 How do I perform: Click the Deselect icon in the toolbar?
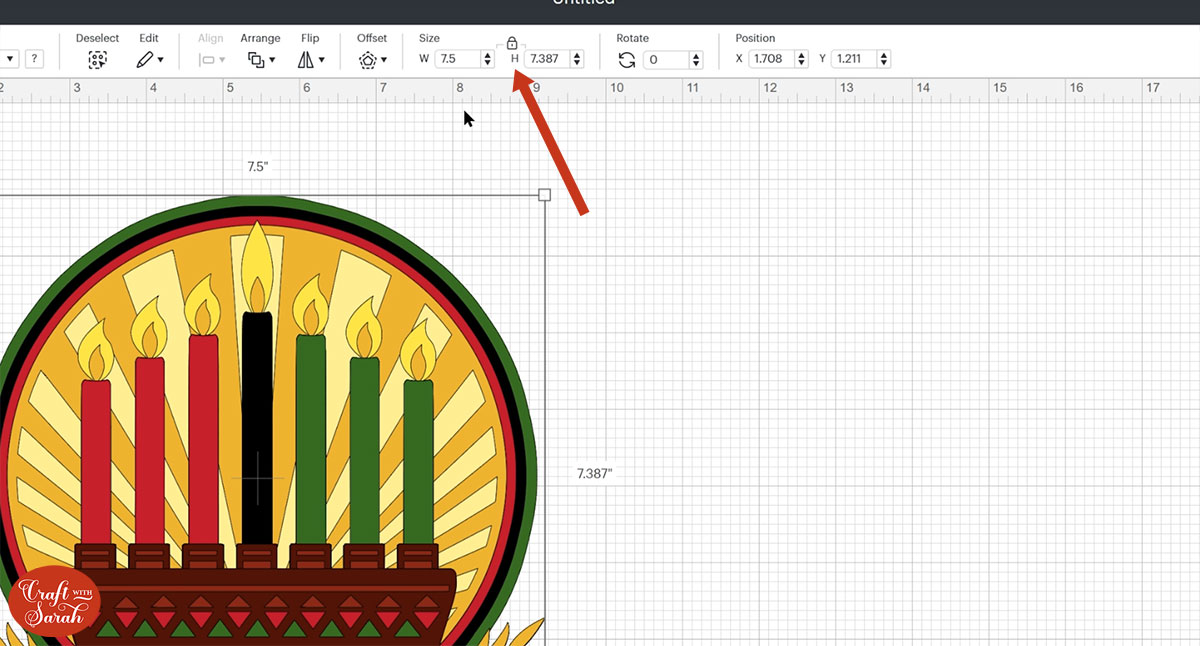pyautogui.click(x=97, y=60)
